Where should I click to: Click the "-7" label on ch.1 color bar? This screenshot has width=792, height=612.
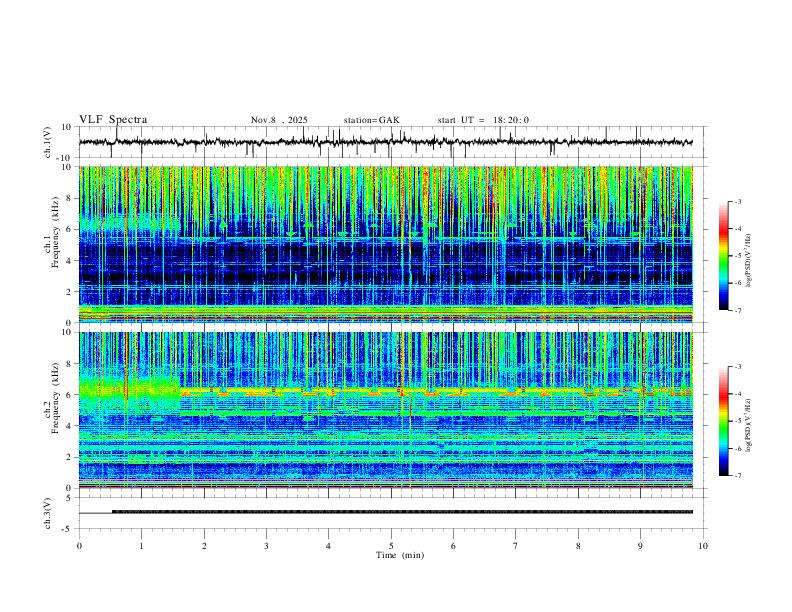click(x=737, y=310)
